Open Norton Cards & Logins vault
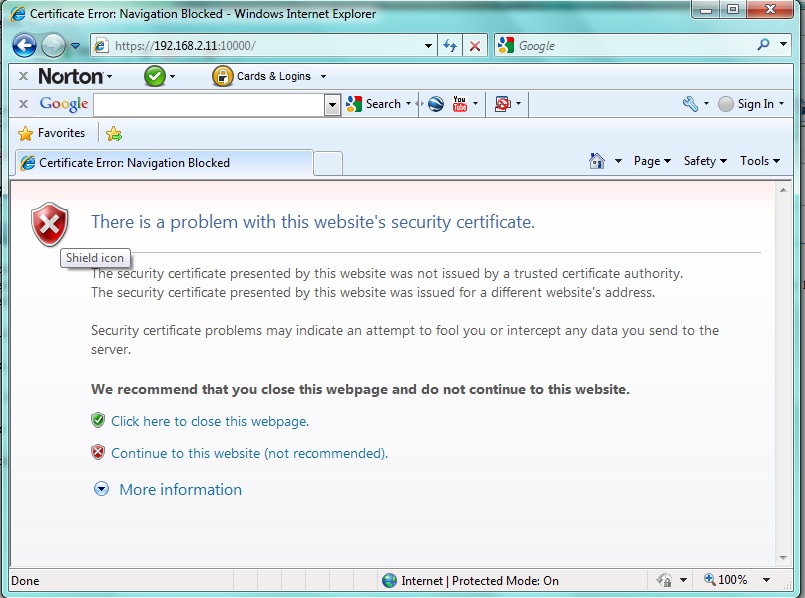Screen dimensions: 805x598 (251, 76)
